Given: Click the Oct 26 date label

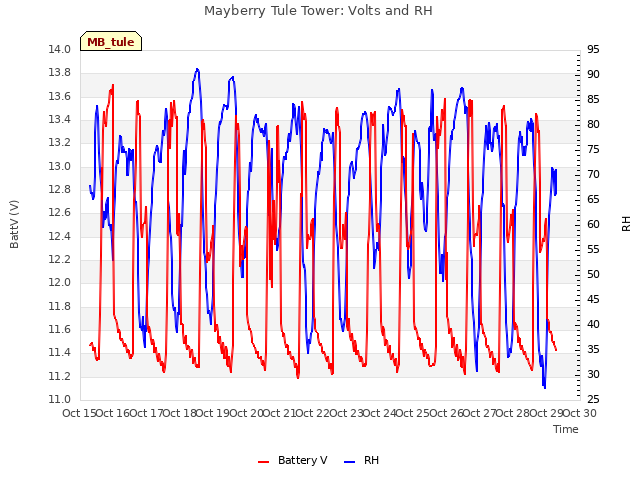Looking at the screenshot, I should pos(447,413).
